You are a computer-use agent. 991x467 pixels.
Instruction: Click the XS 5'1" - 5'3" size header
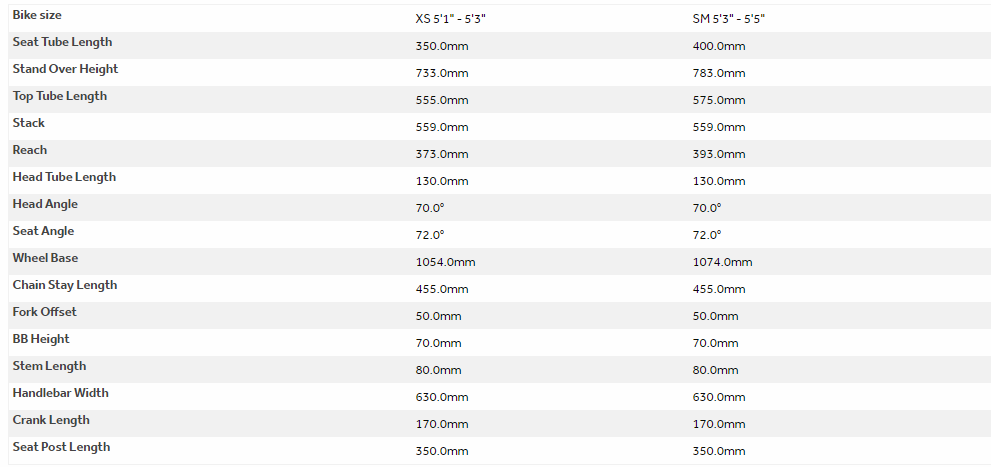456,19
